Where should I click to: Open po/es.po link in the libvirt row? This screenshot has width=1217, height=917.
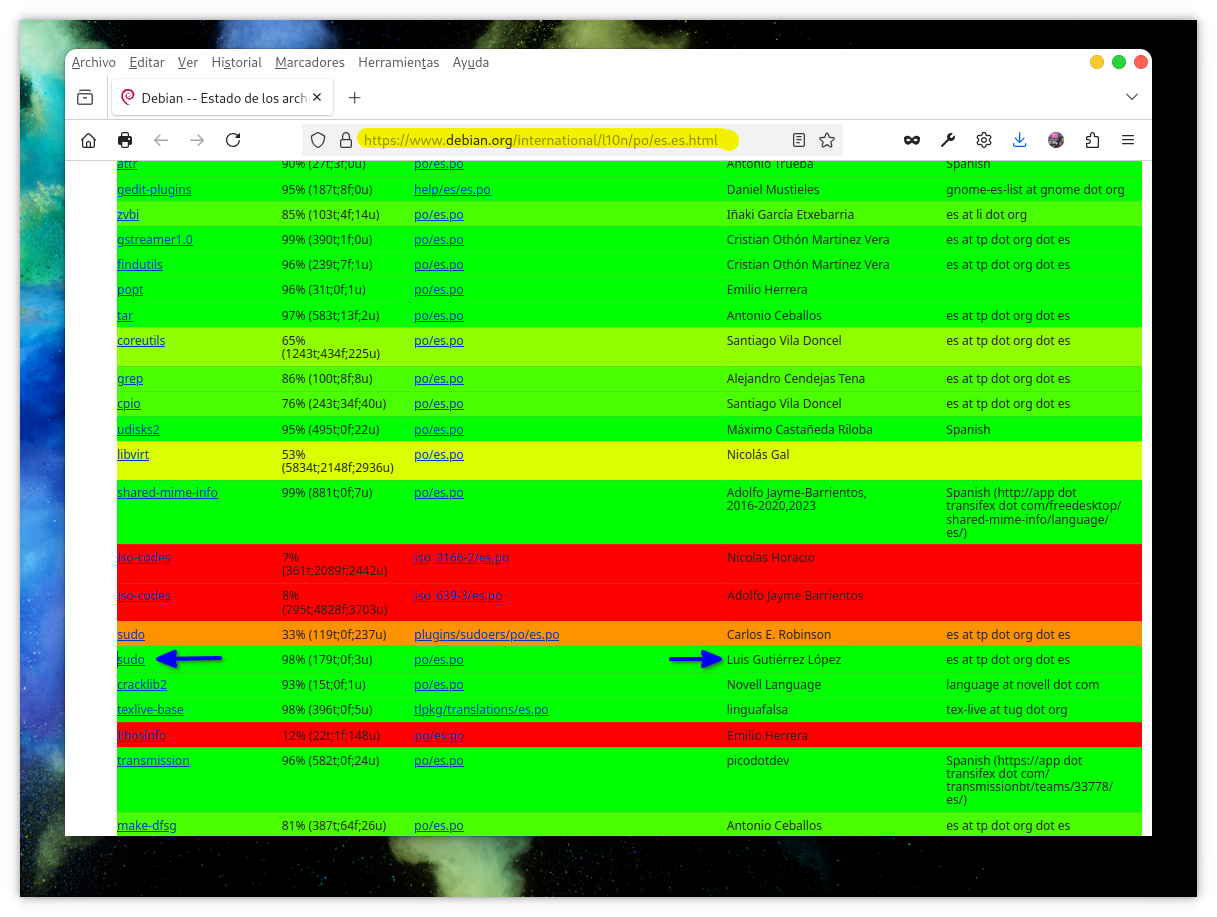439,454
